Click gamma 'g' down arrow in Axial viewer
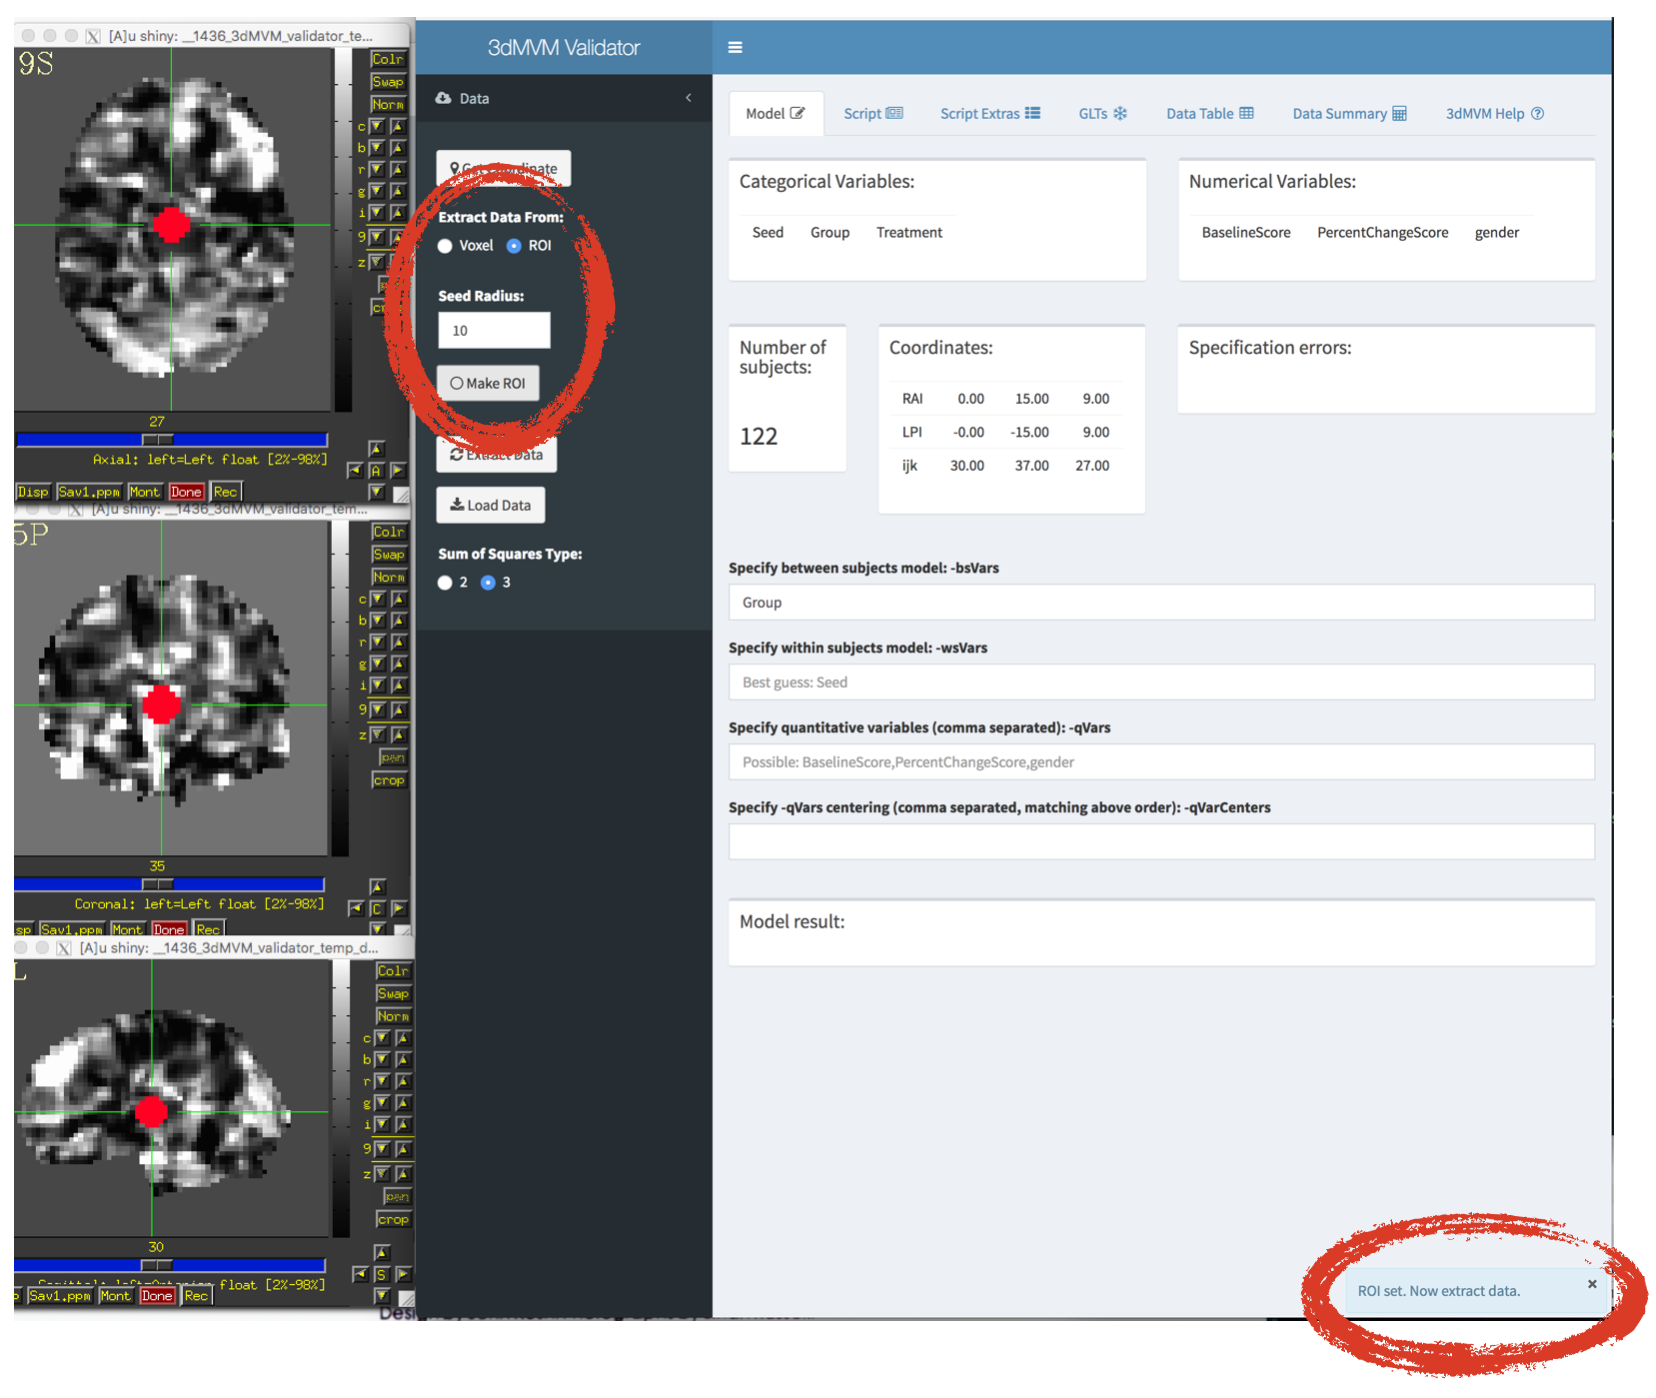Screen dimensions: 1656x1398 (x=377, y=191)
